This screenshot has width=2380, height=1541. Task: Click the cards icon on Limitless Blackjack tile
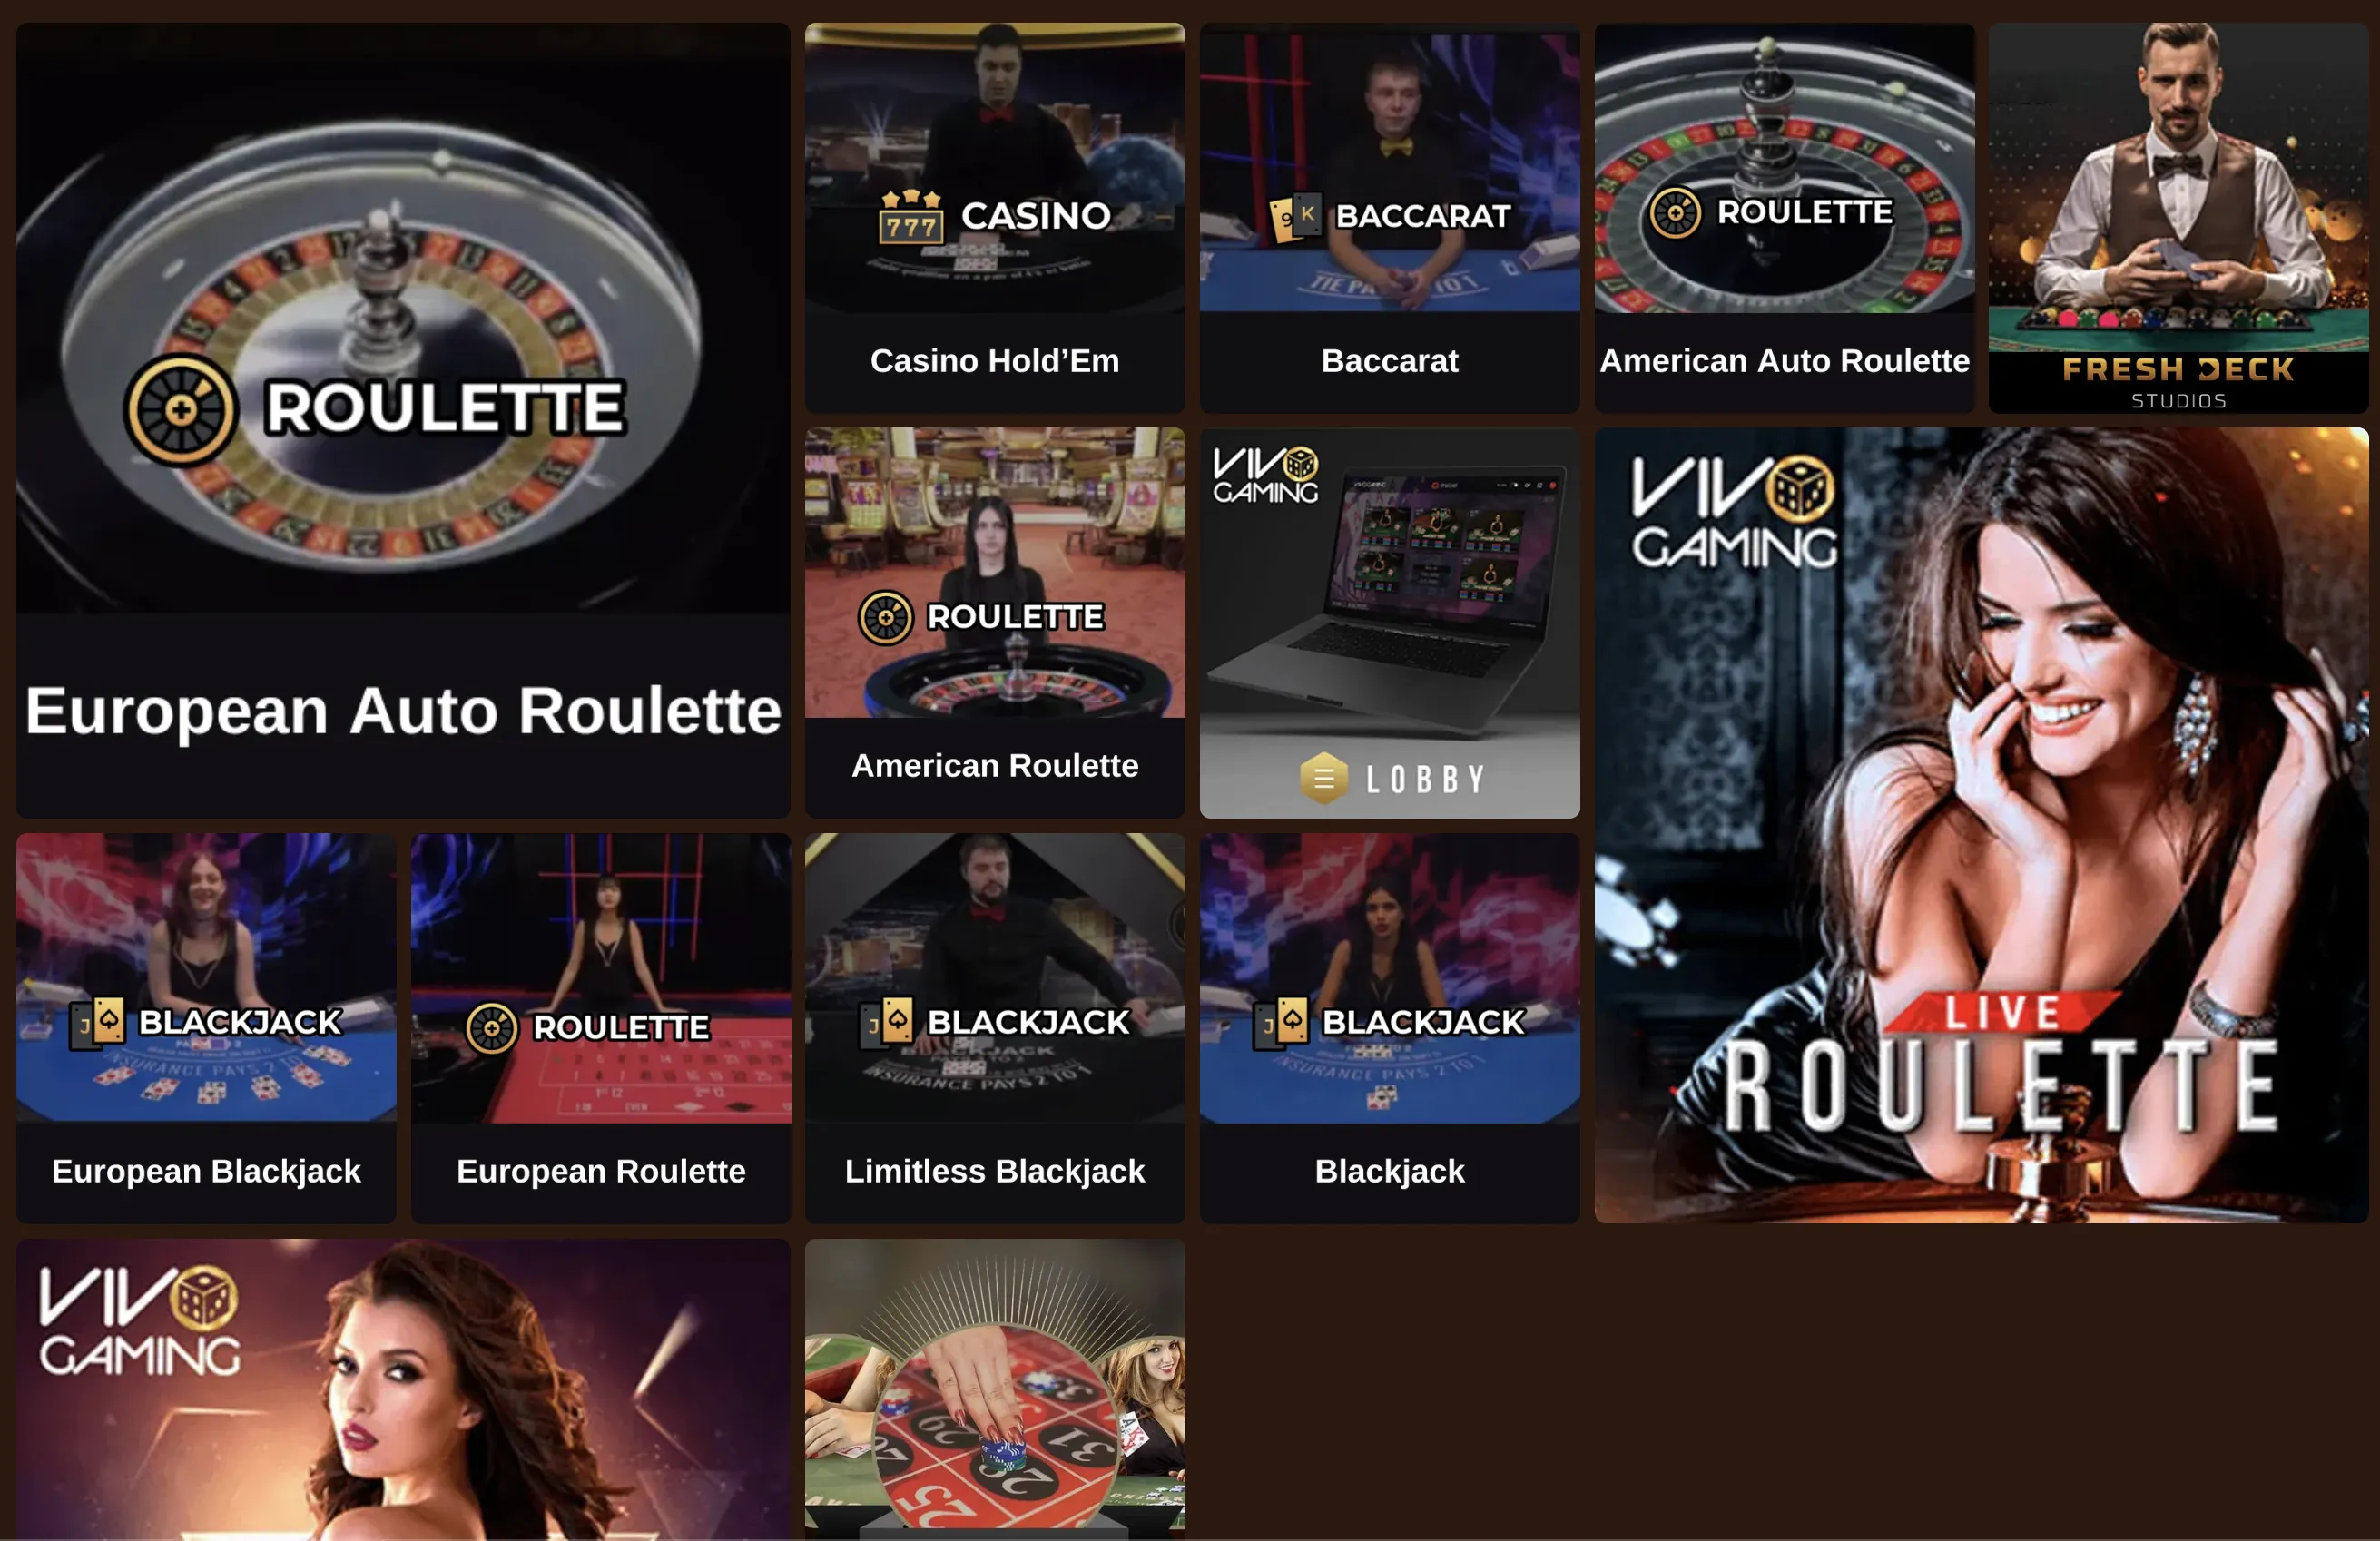[886, 1023]
